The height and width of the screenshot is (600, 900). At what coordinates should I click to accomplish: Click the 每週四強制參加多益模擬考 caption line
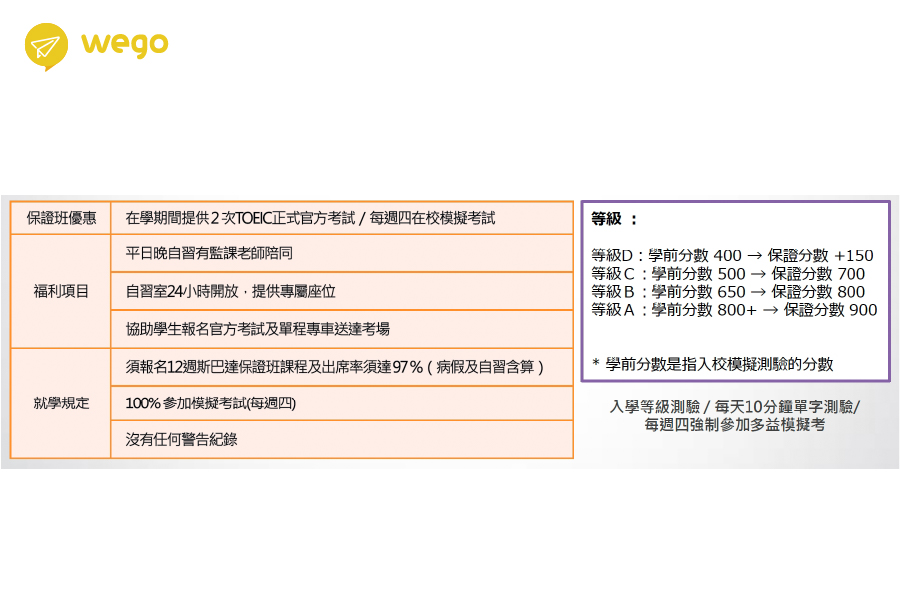click(734, 425)
